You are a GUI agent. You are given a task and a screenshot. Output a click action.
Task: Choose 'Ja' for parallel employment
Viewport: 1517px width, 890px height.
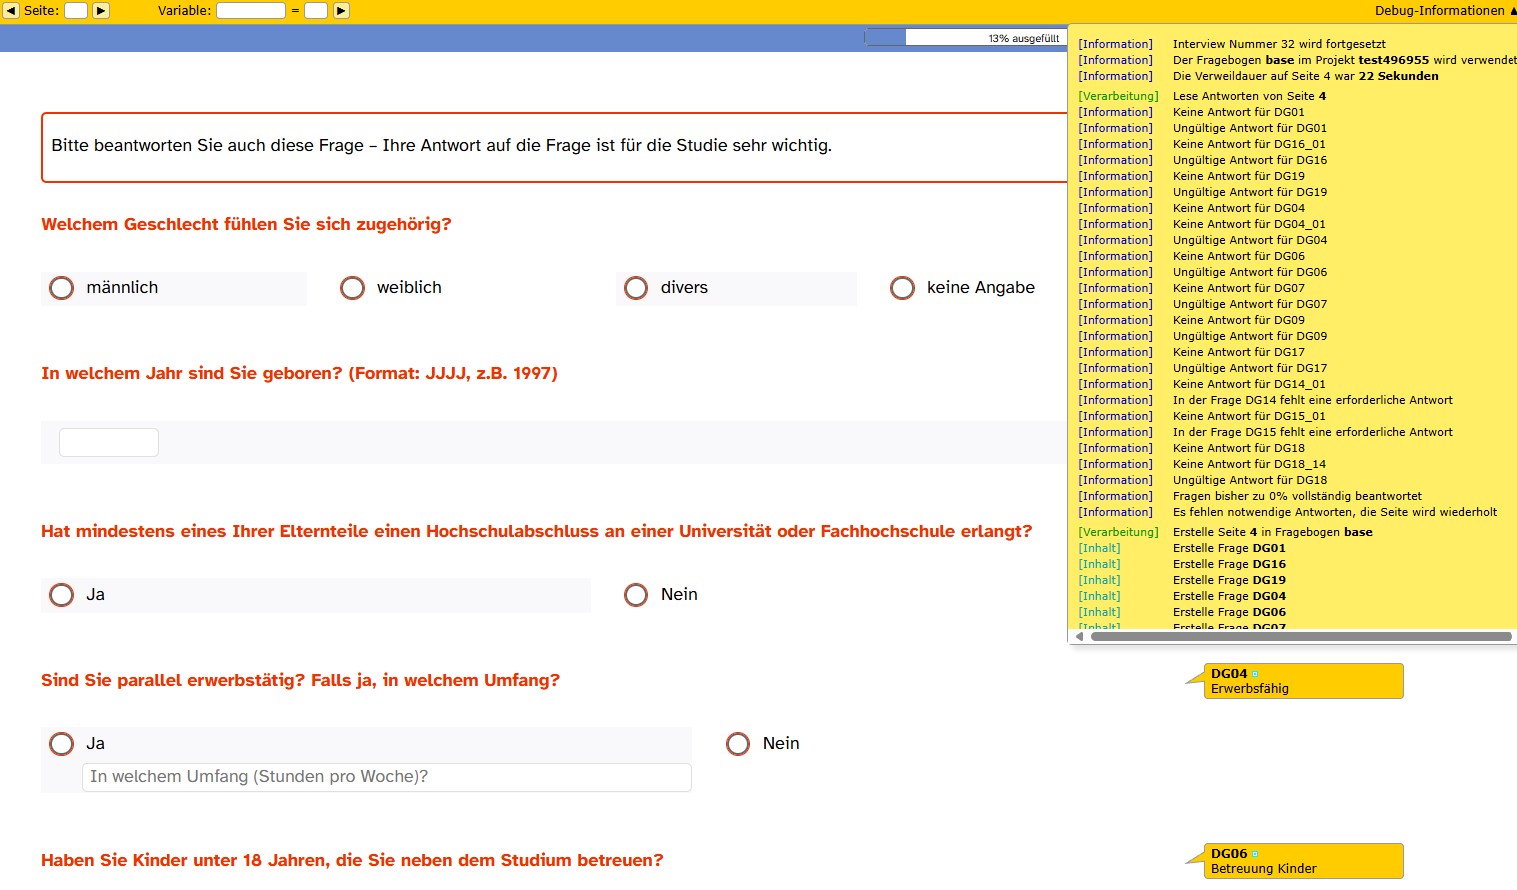(x=62, y=744)
